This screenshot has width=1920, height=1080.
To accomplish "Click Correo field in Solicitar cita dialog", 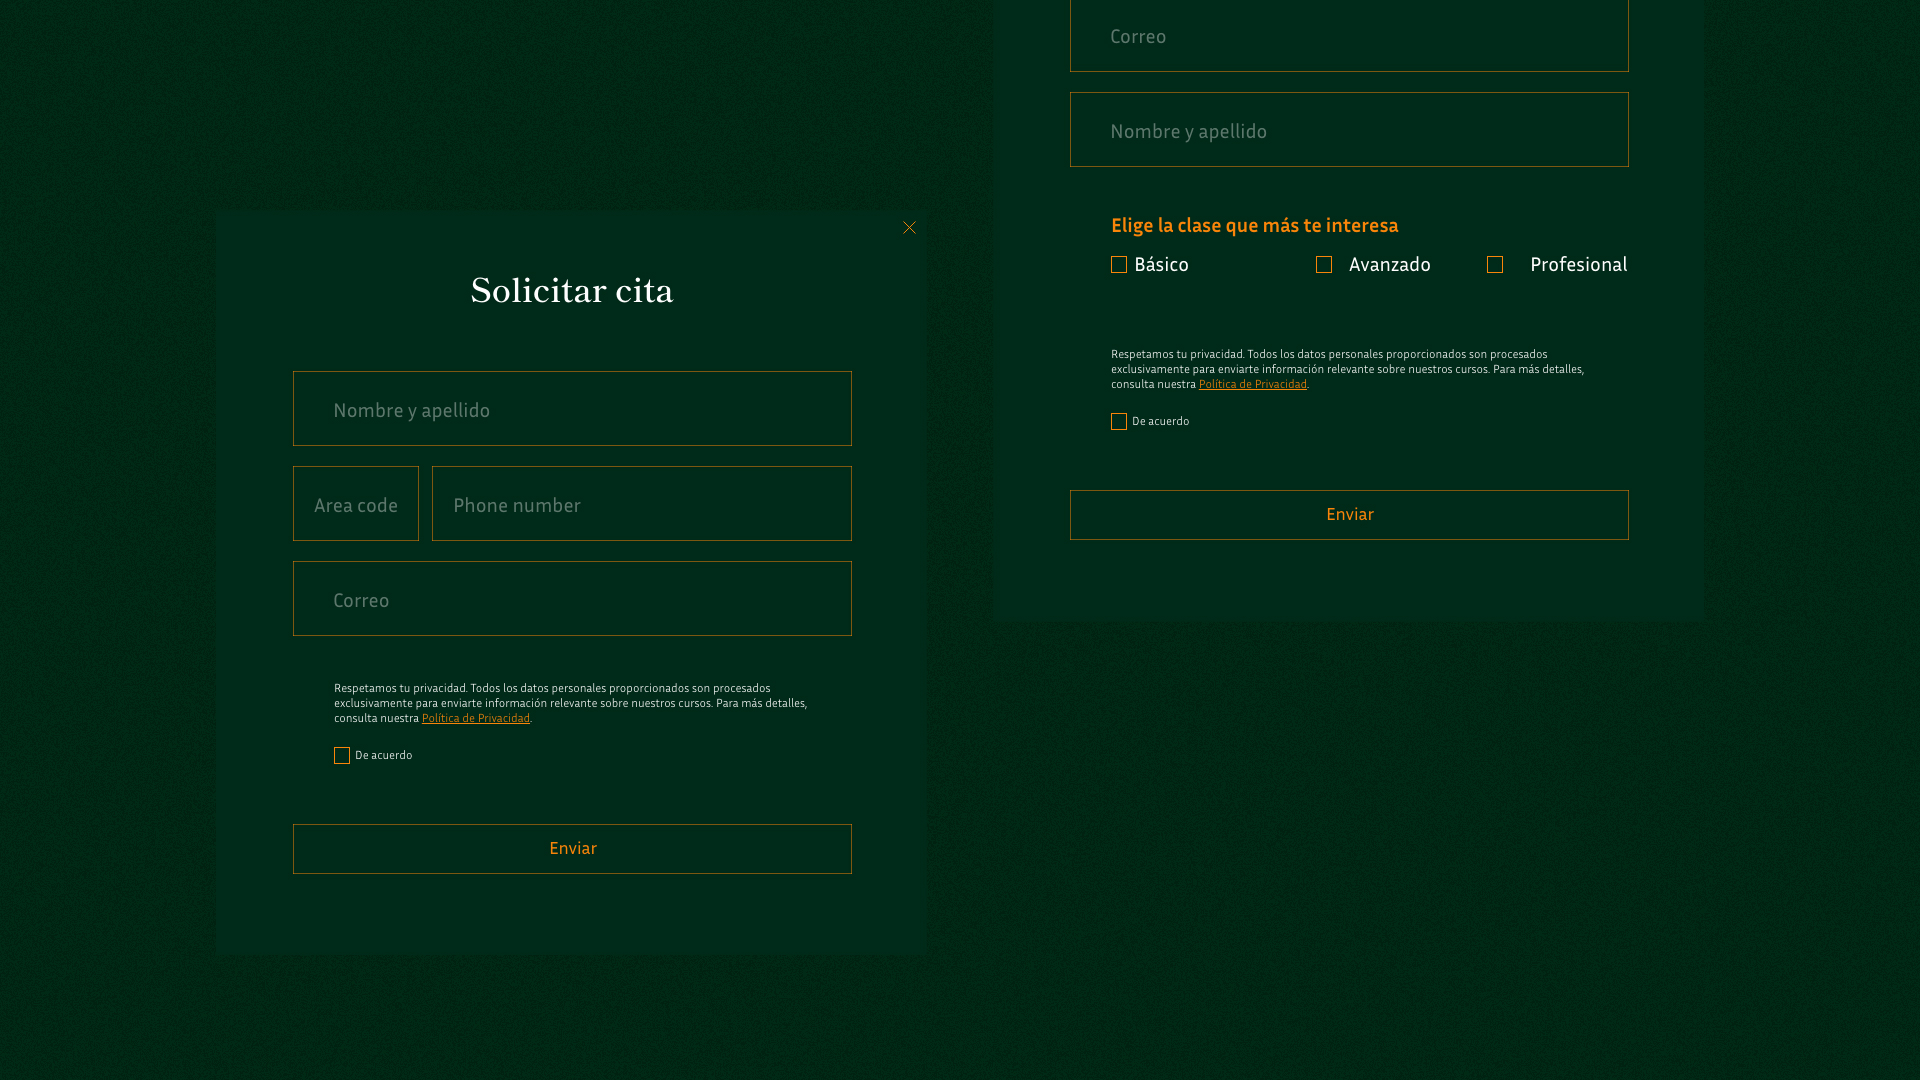I will coord(572,599).
